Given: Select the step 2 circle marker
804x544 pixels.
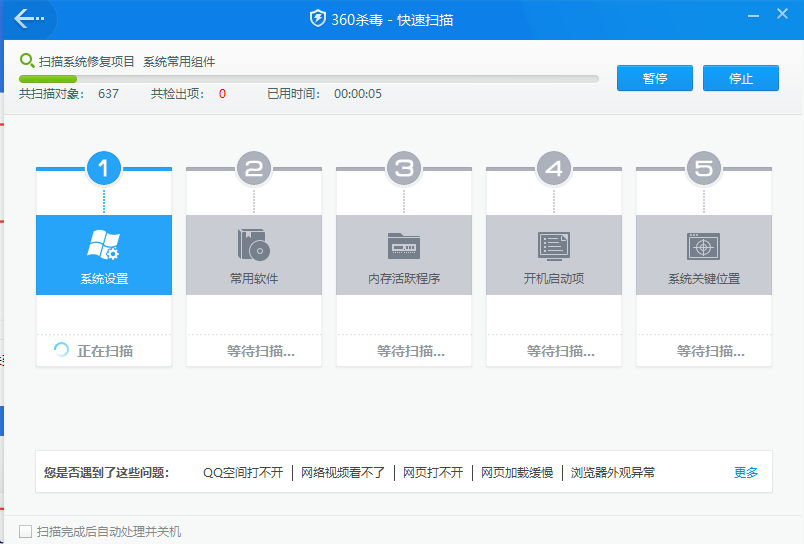Looking at the screenshot, I should point(253,169).
